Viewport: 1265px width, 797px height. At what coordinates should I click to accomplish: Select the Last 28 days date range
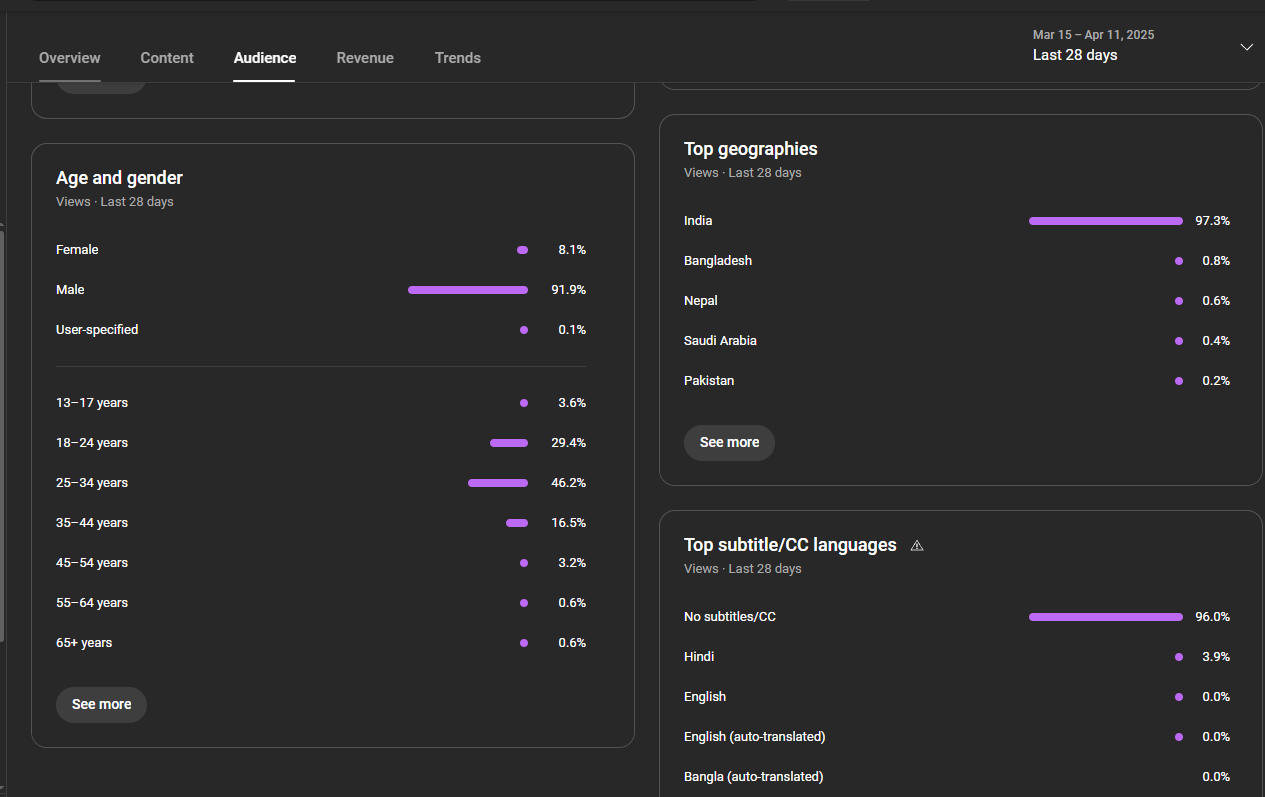pyautogui.click(x=1075, y=55)
